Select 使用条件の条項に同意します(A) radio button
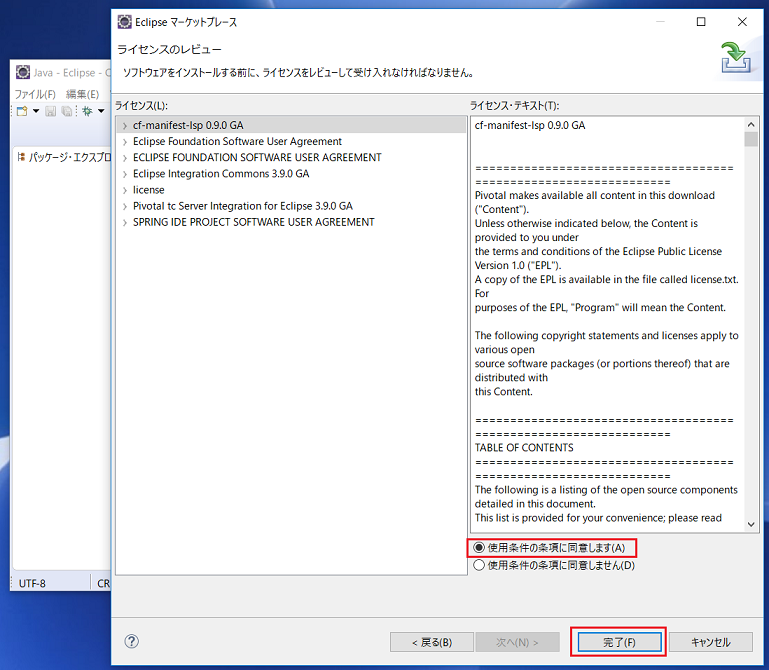Screen dimensions: 769x670 point(479,547)
